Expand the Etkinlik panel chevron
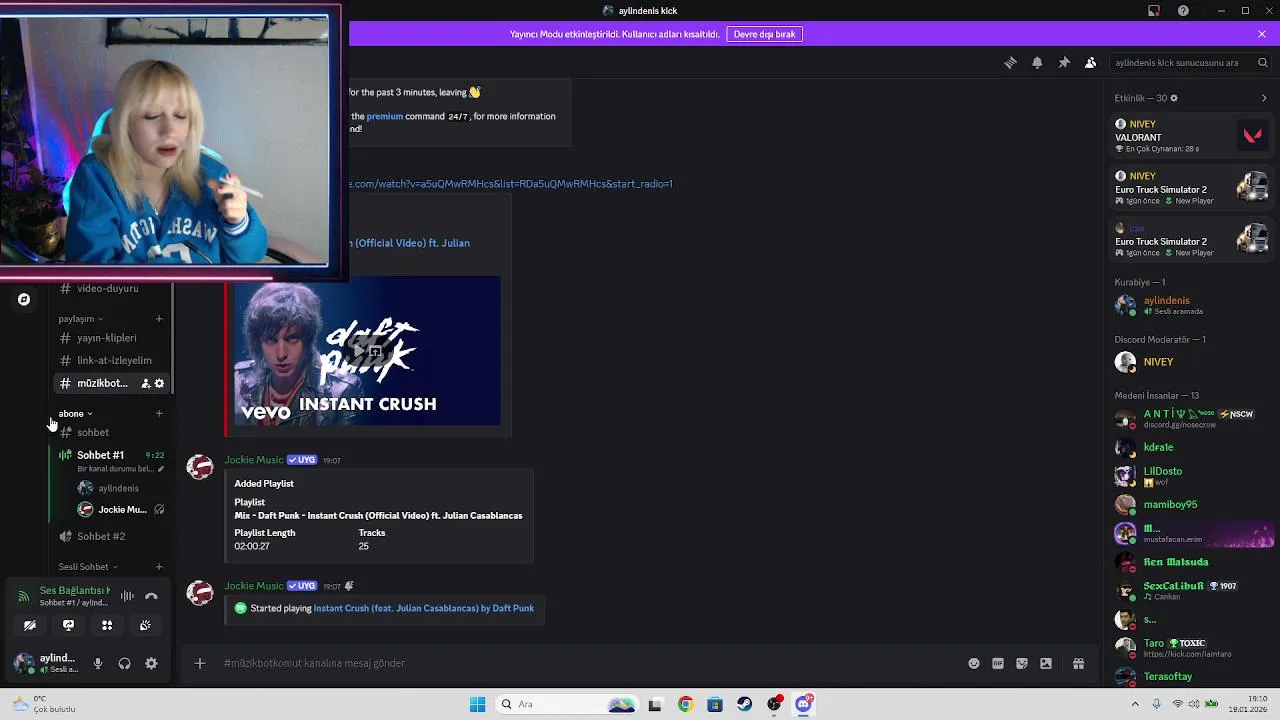The height and width of the screenshot is (720, 1280). (1264, 98)
